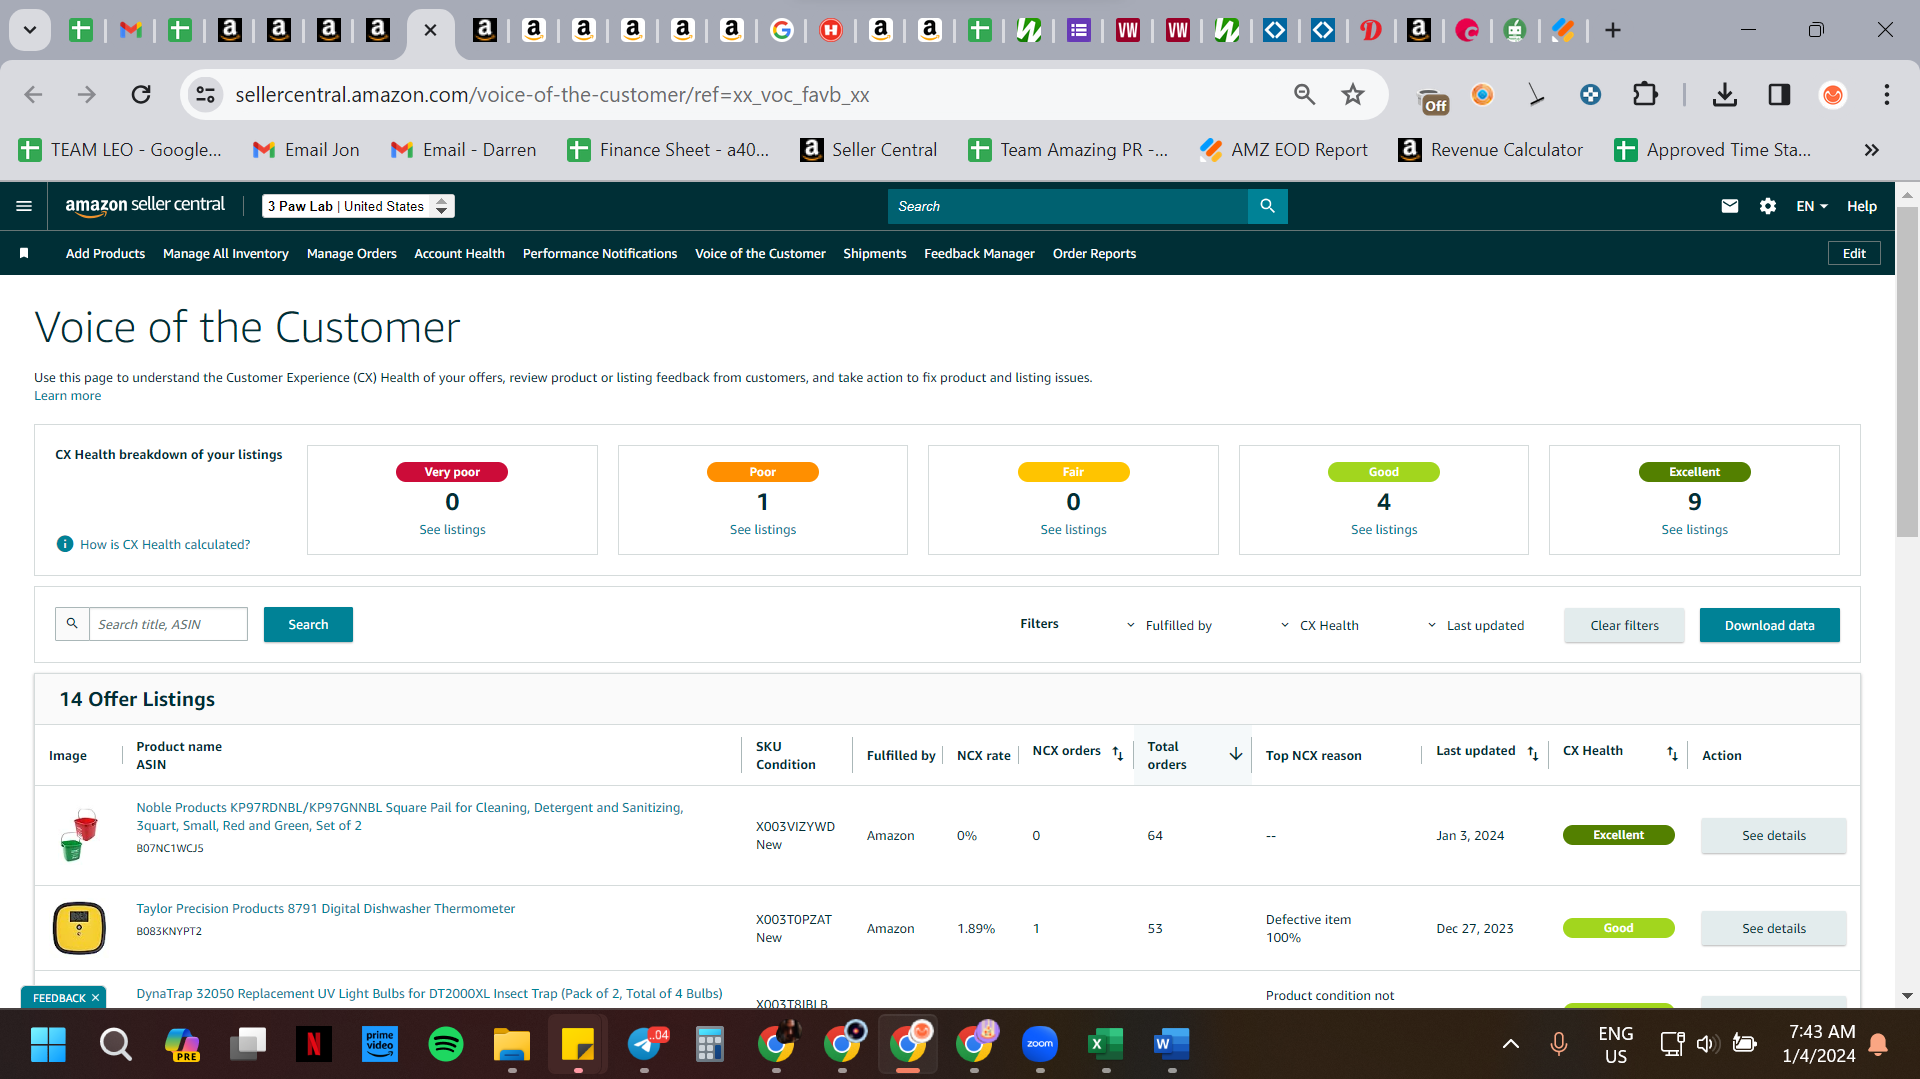Open Netflix from the taskbar

314,1044
